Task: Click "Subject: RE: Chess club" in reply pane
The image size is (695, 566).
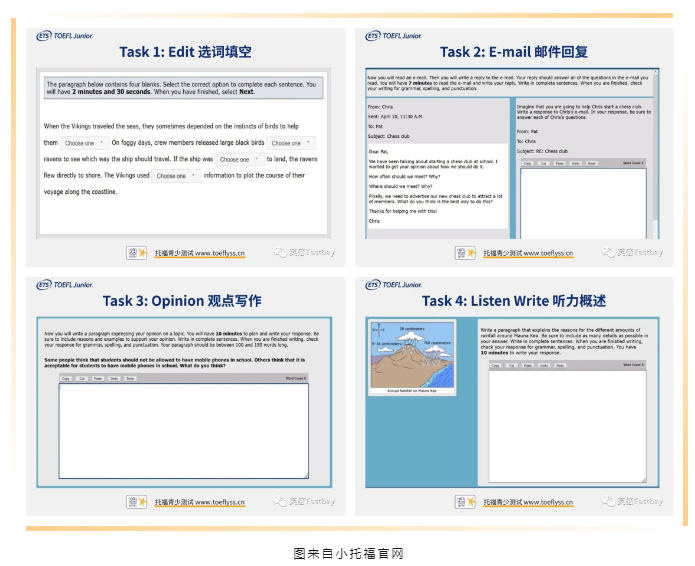Action: click(542, 151)
